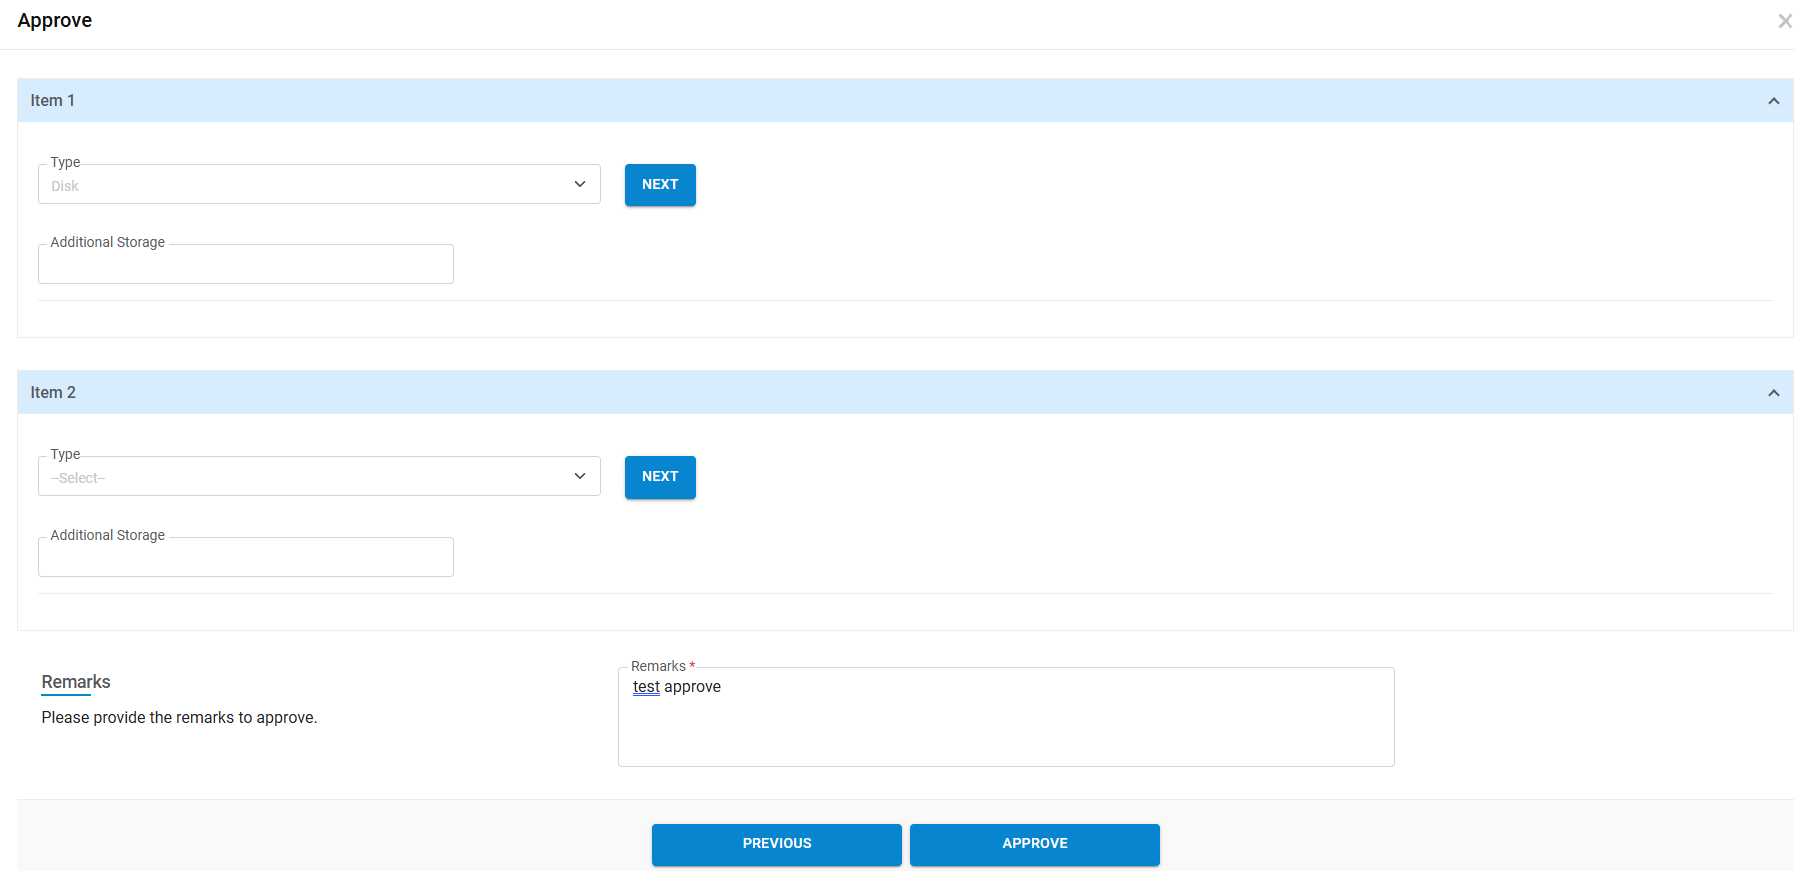Screen dimensions: 1795x871
Task: Click the Remarks text area
Action: tap(1006, 717)
